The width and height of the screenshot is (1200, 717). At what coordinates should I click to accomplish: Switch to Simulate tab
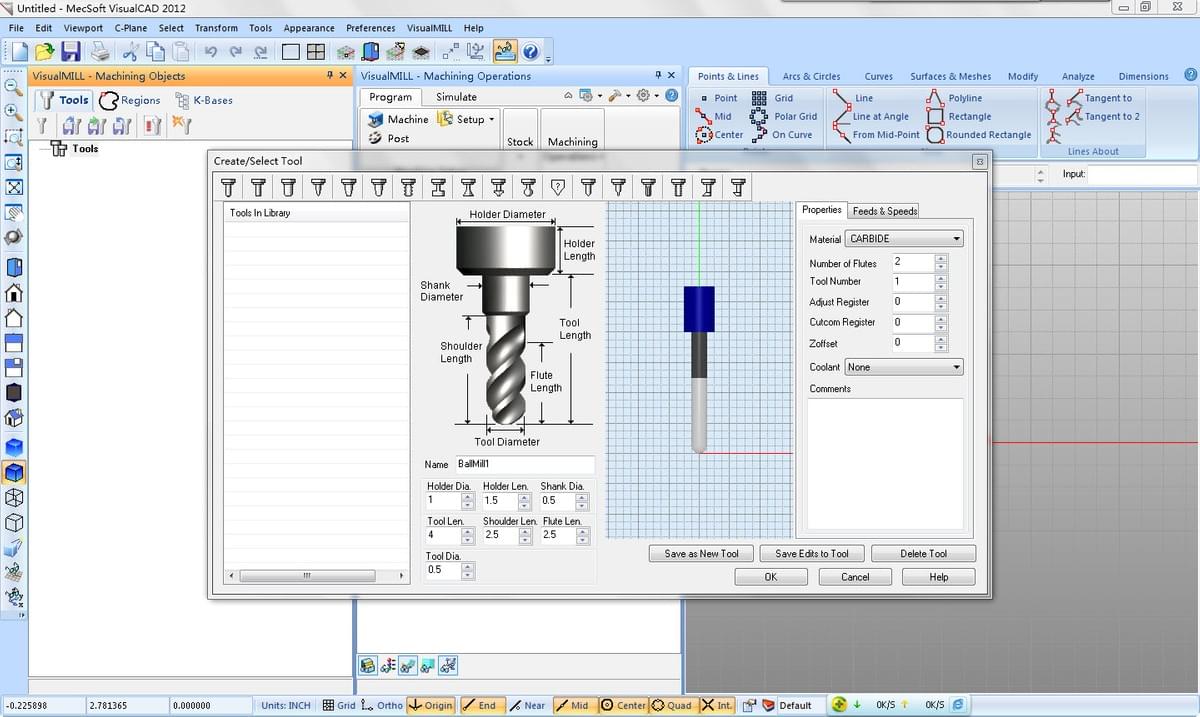tap(456, 97)
